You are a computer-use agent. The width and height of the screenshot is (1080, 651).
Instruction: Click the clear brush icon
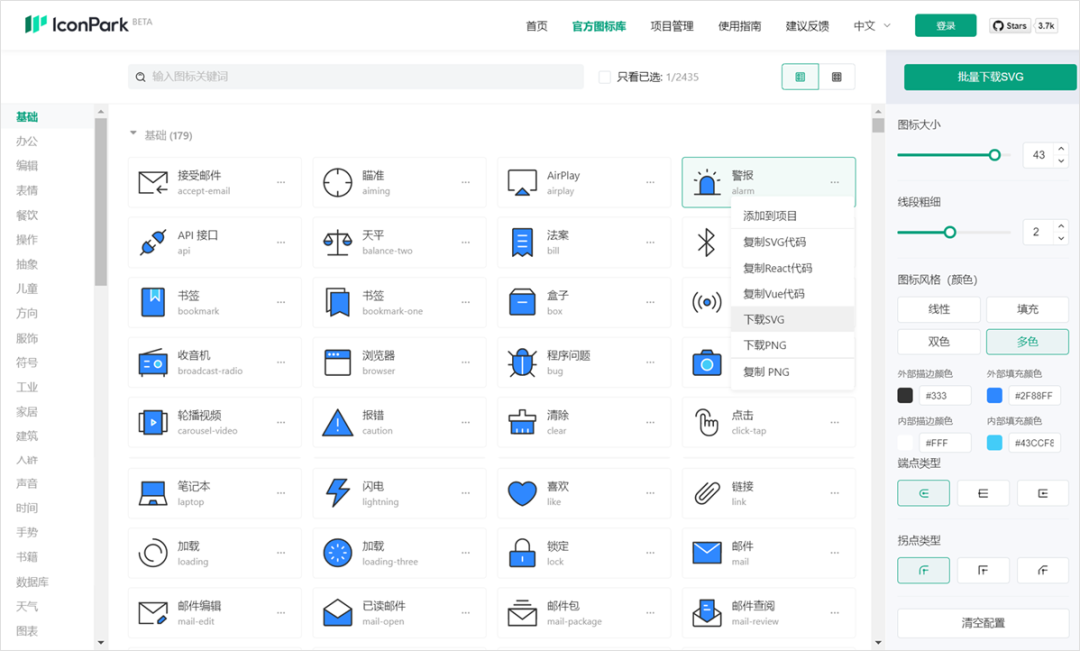coord(522,422)
